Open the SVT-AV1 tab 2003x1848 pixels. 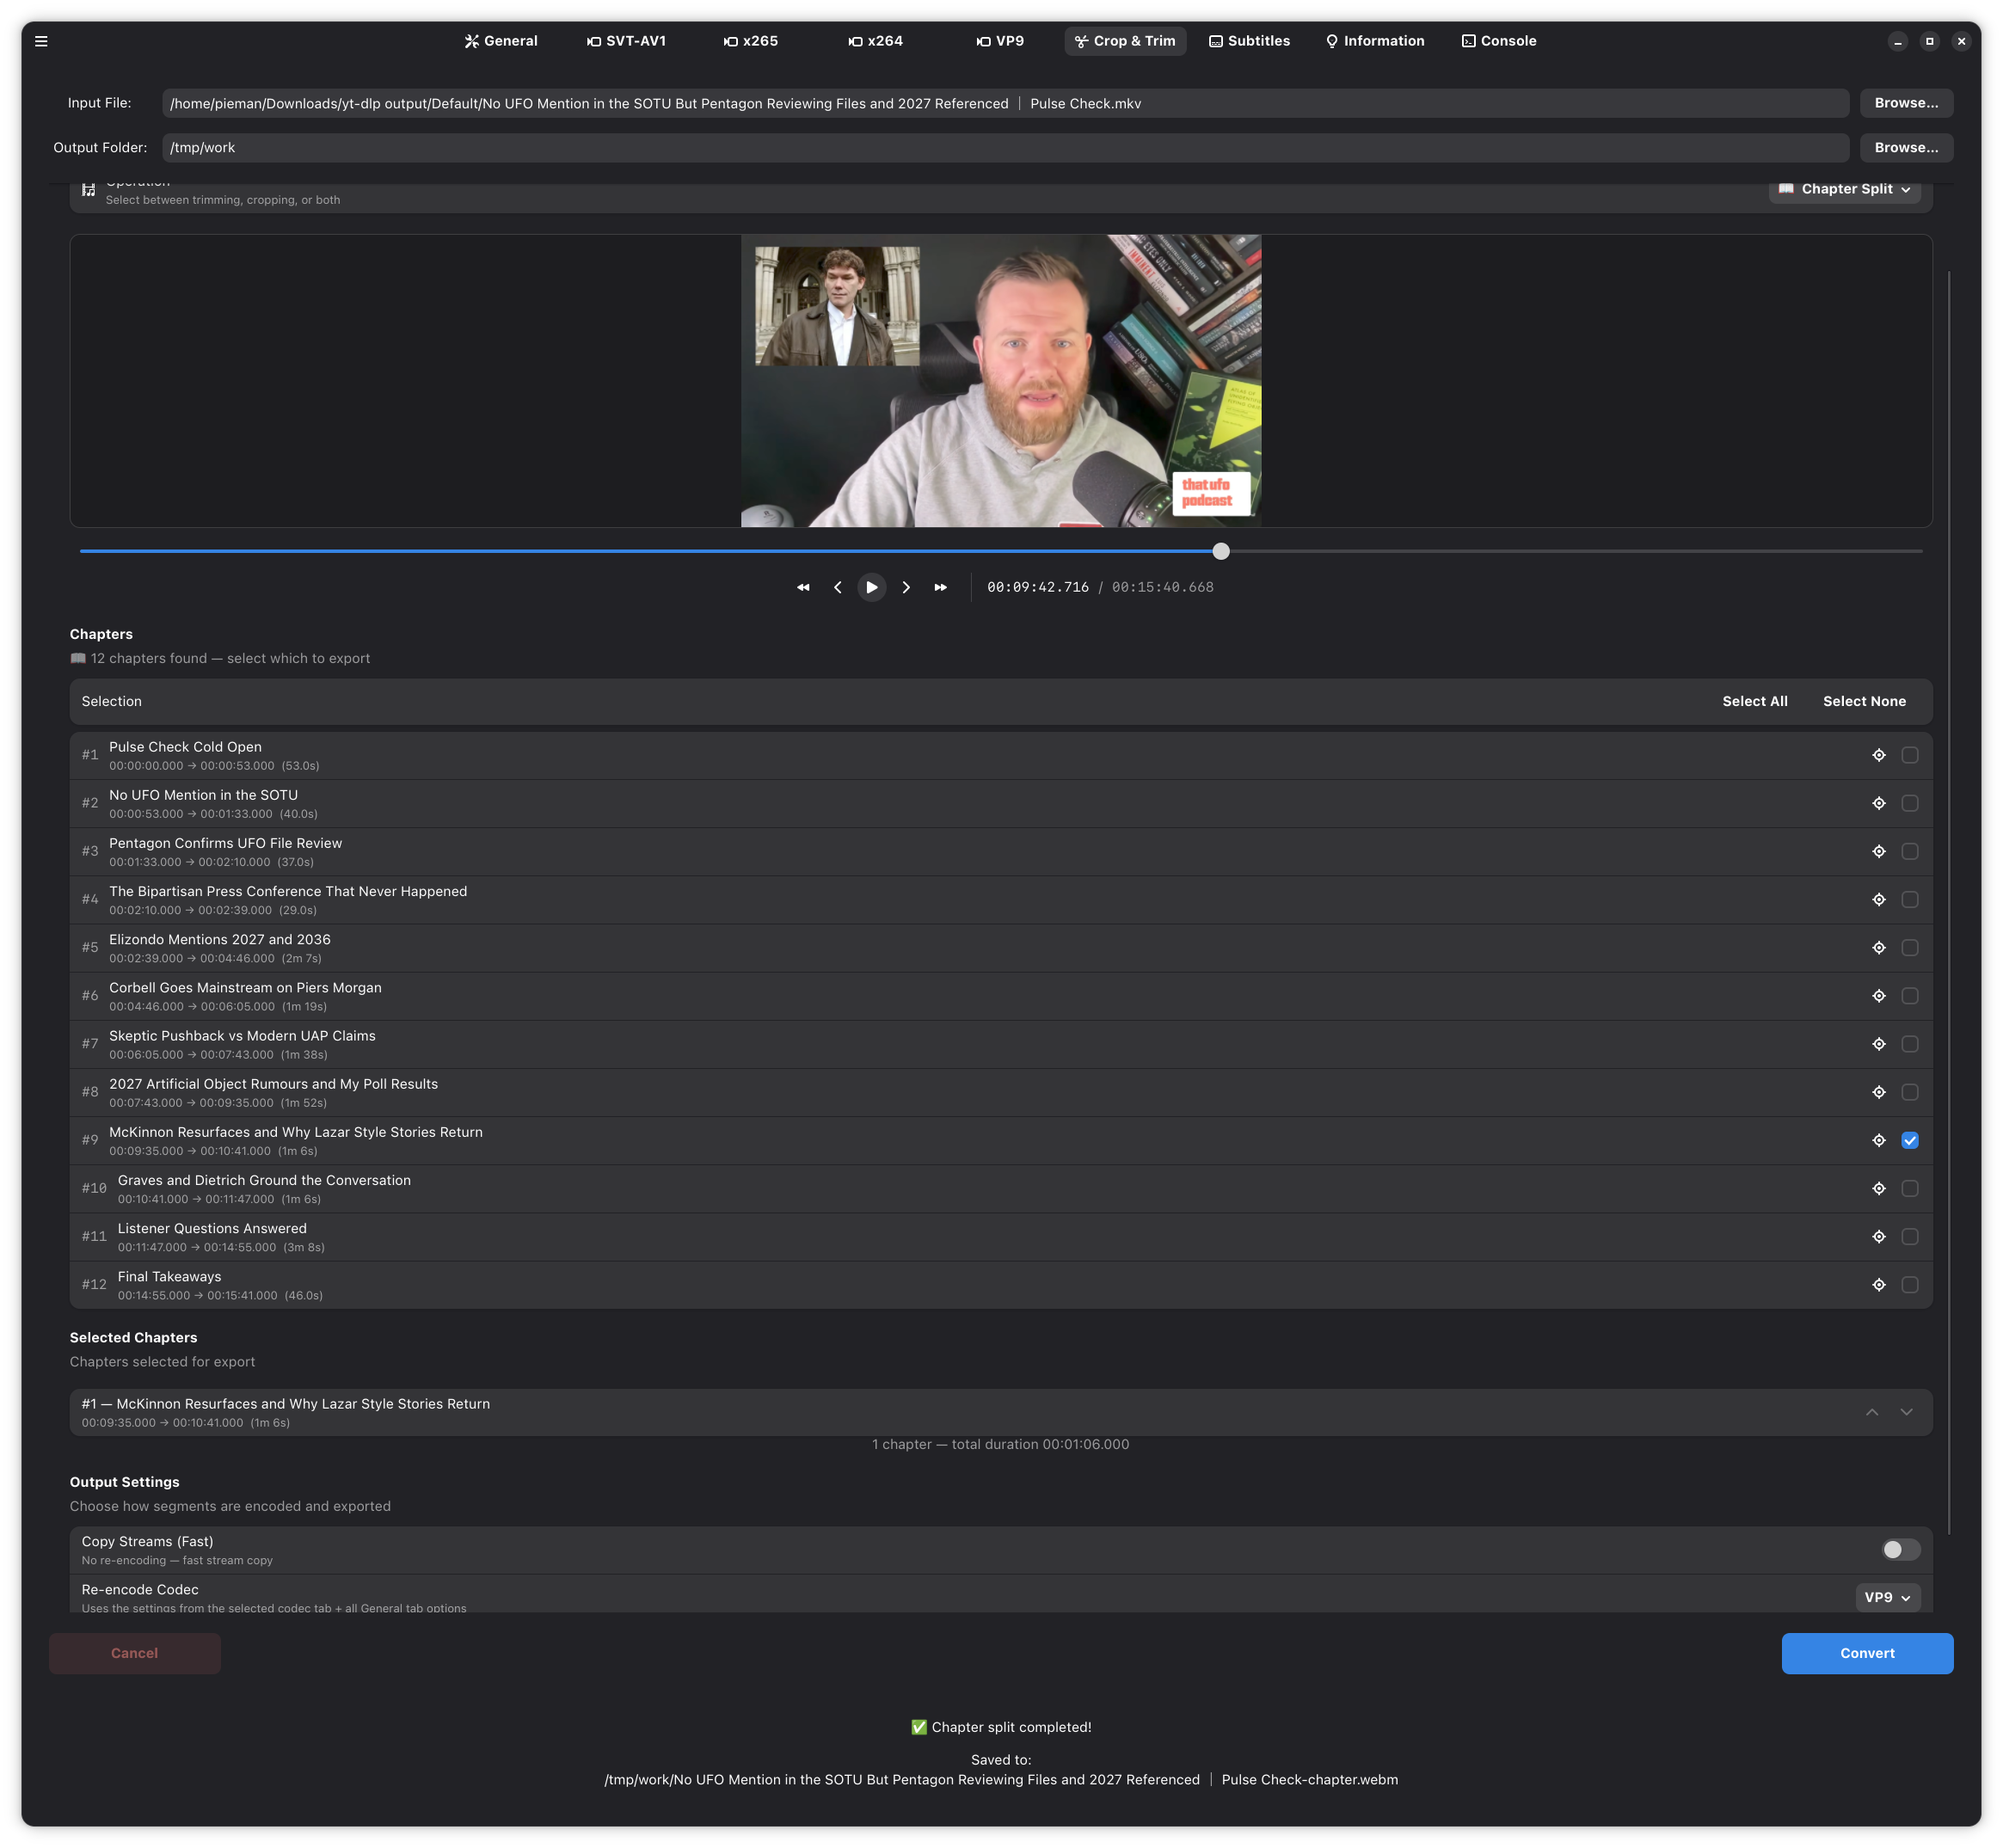[626, 41]
